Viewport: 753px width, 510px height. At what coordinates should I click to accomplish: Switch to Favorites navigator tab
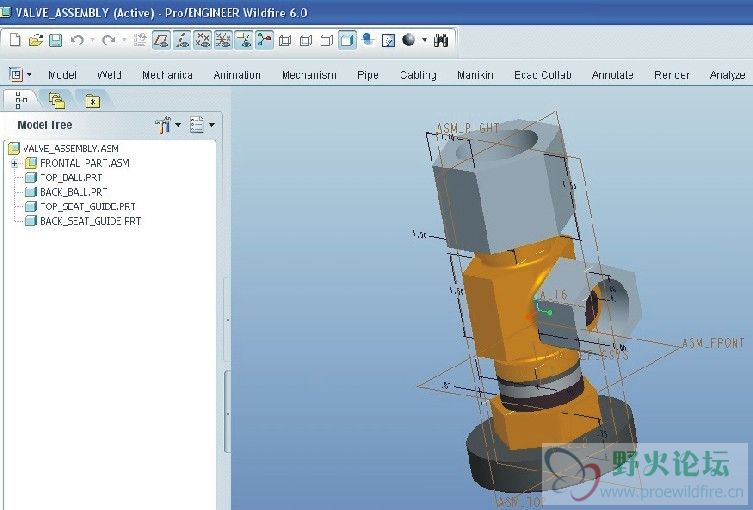(92, 101)
